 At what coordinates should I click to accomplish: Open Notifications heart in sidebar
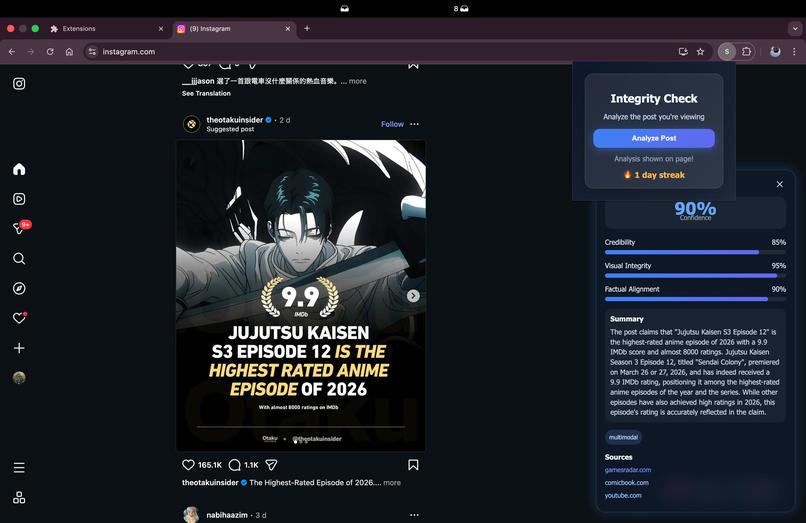point(19,318)
